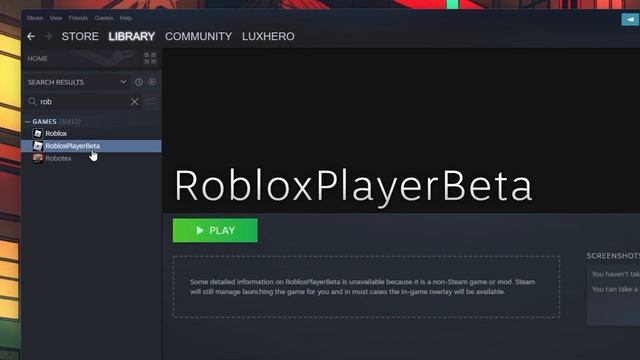Go to library Home
The image size is (640, 360).
(x=38, y=58)
